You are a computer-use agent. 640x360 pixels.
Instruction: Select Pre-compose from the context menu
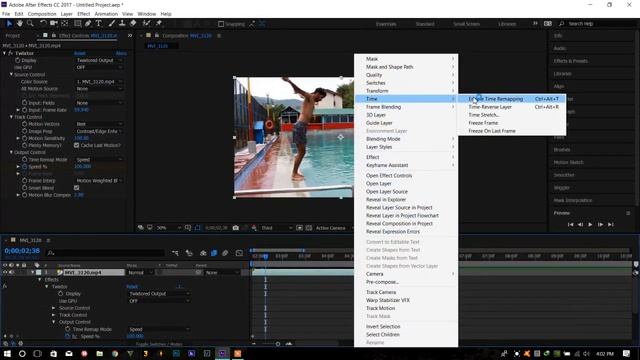pos(406,282)
